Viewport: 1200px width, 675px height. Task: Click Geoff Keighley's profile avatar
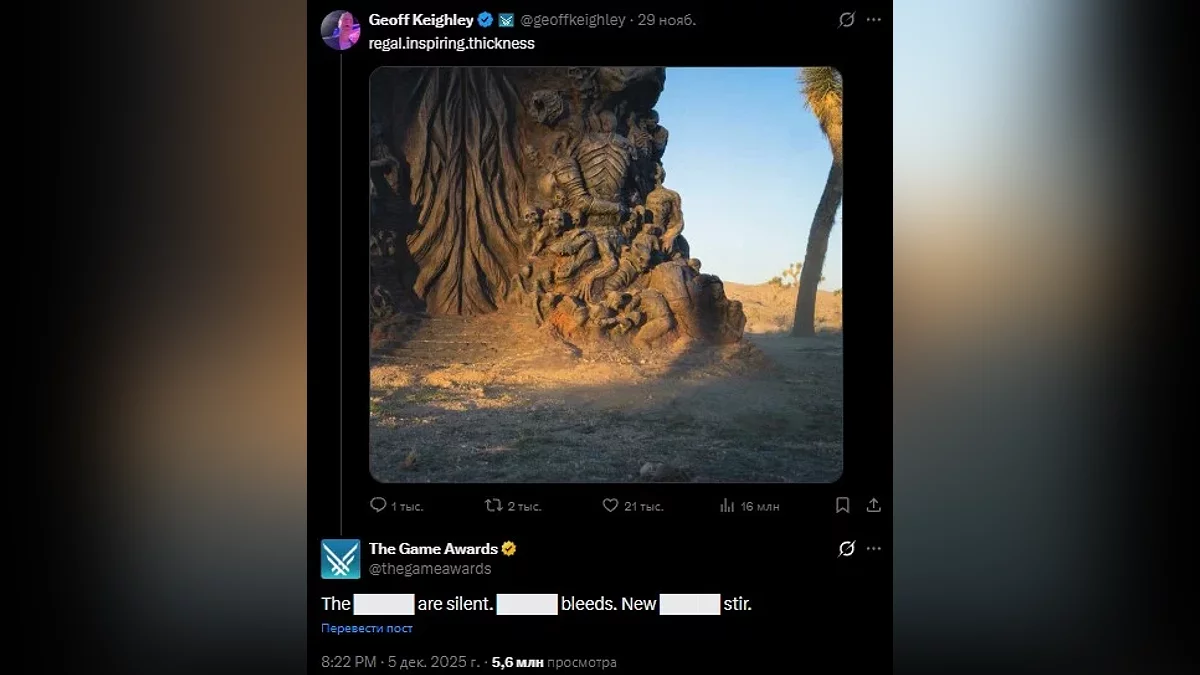coord(340,30)
